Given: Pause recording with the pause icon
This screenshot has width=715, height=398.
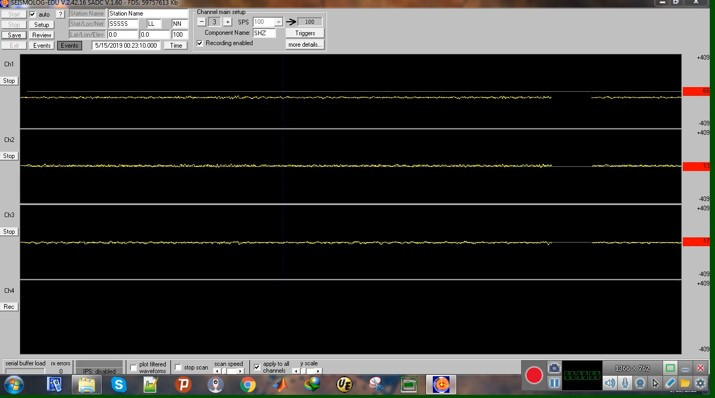Looking at the screenshot, I should click(554, 383).
